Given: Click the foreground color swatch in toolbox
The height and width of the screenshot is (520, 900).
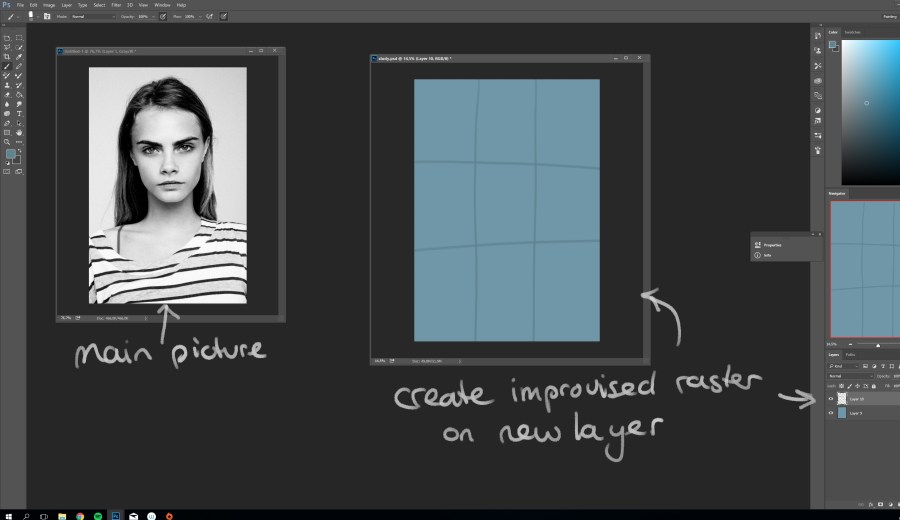Looking at the screenshot, I should pos(10,155).
